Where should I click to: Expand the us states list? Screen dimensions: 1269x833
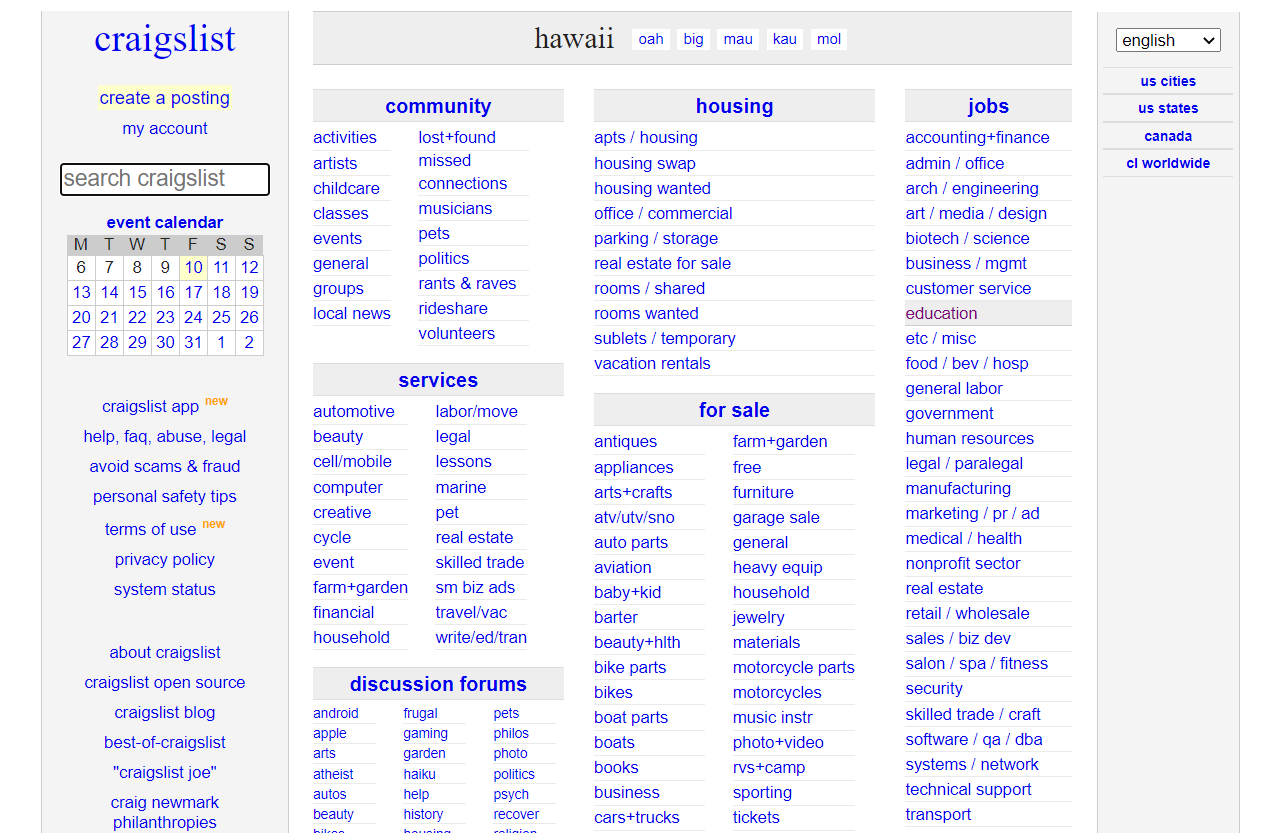click(x=1168, y=108)
